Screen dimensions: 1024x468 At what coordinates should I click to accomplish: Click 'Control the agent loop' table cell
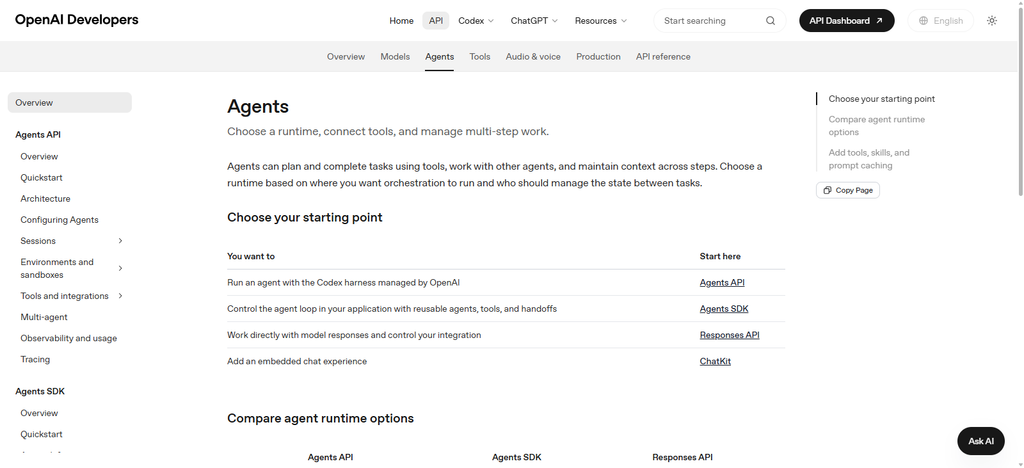point(392,309)
